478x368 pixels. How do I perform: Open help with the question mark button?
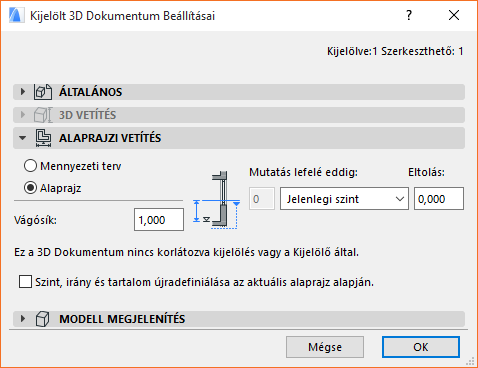coord(409,15)
